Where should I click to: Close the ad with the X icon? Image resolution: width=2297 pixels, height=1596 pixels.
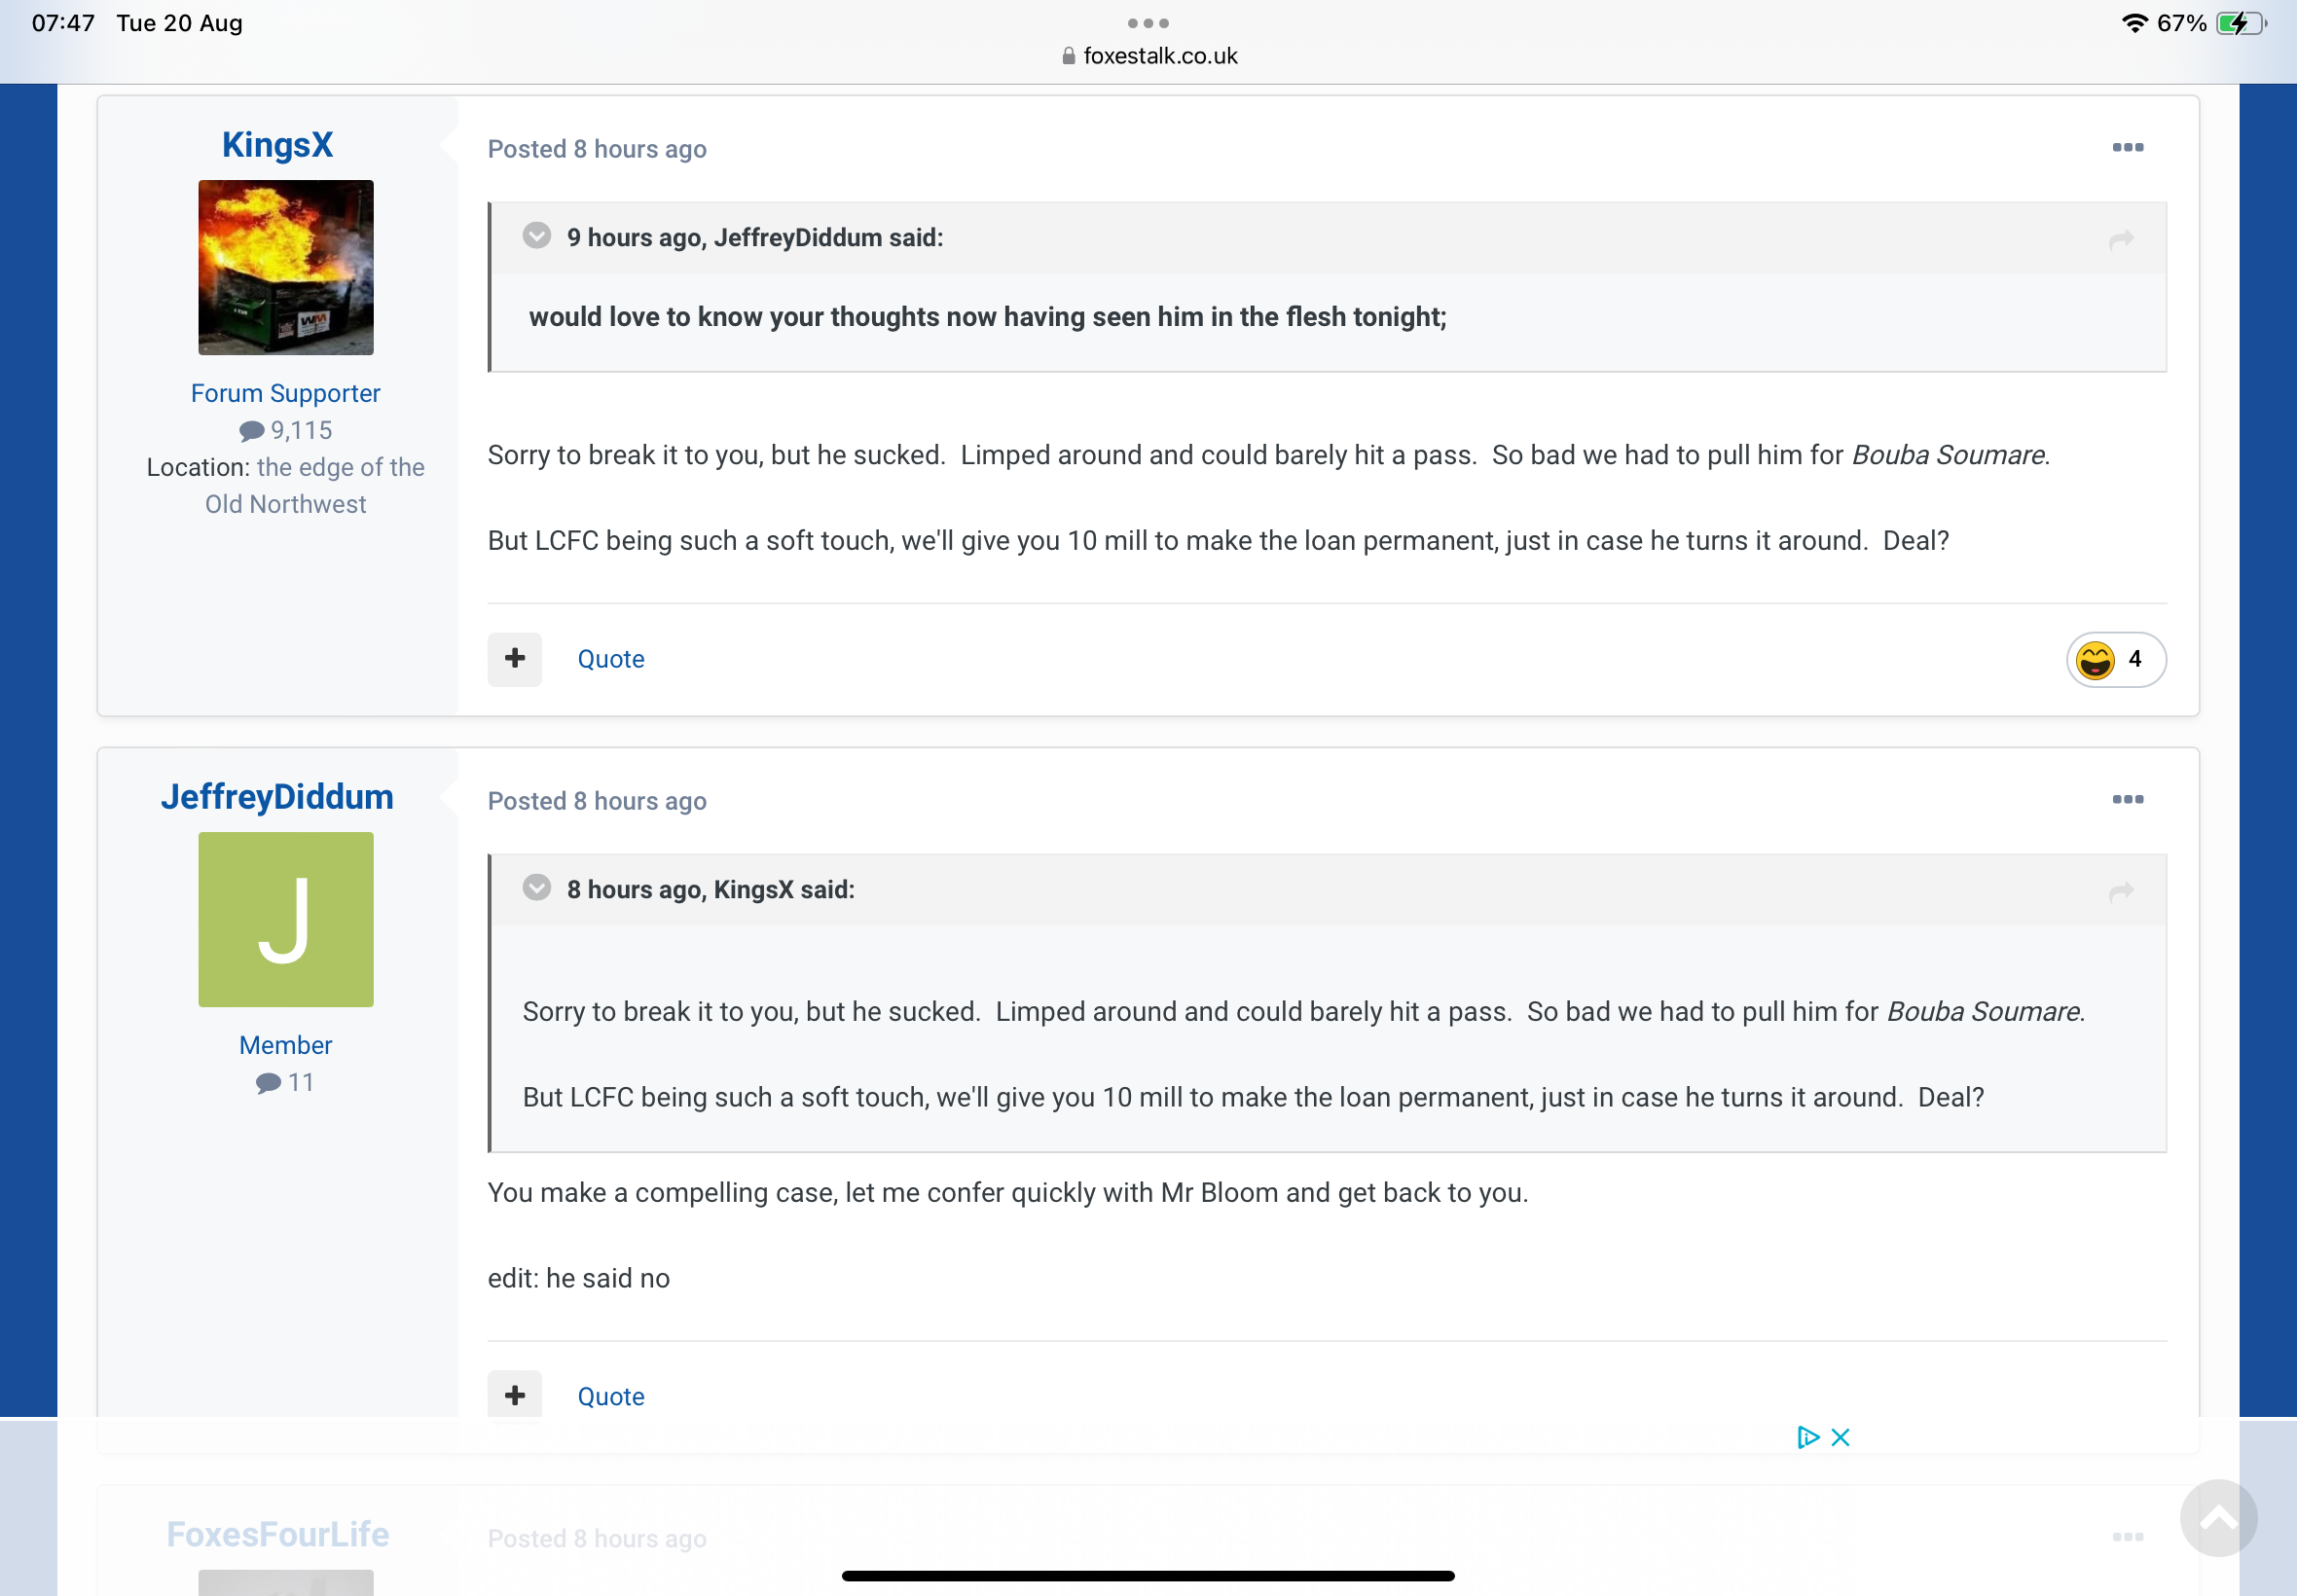click(x=1840, y=1437)
